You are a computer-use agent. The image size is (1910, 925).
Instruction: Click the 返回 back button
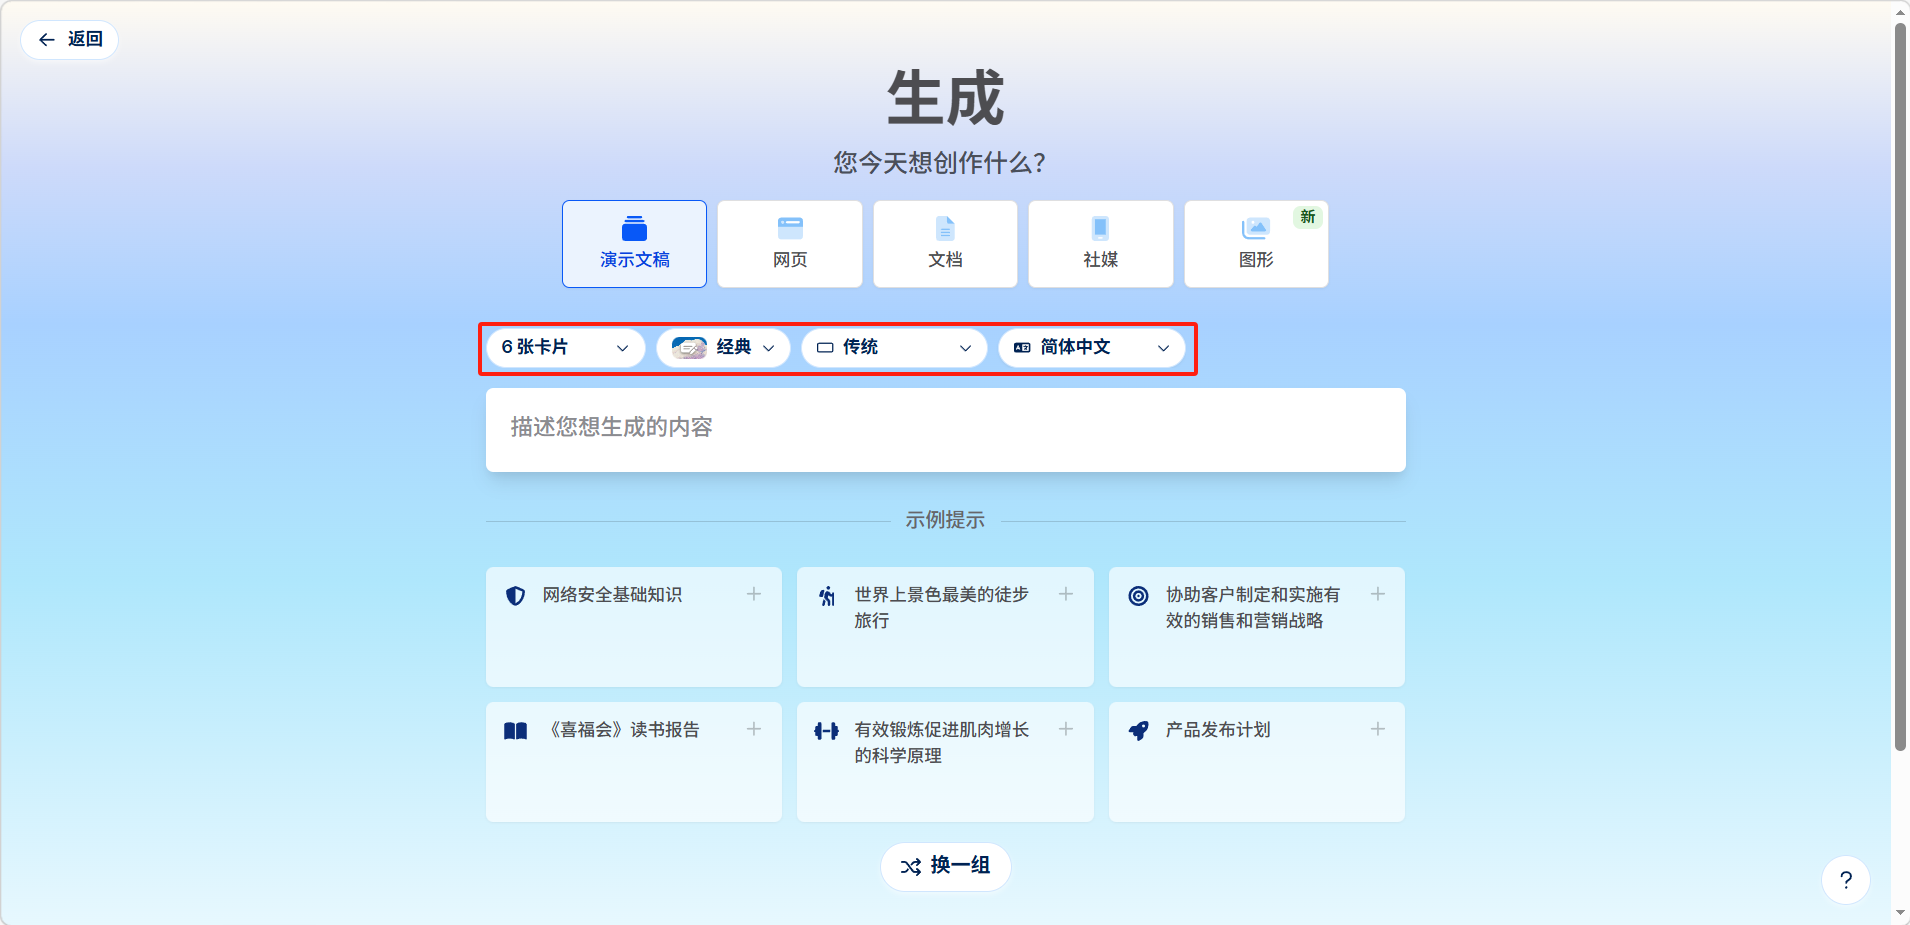tap(70, 39)
